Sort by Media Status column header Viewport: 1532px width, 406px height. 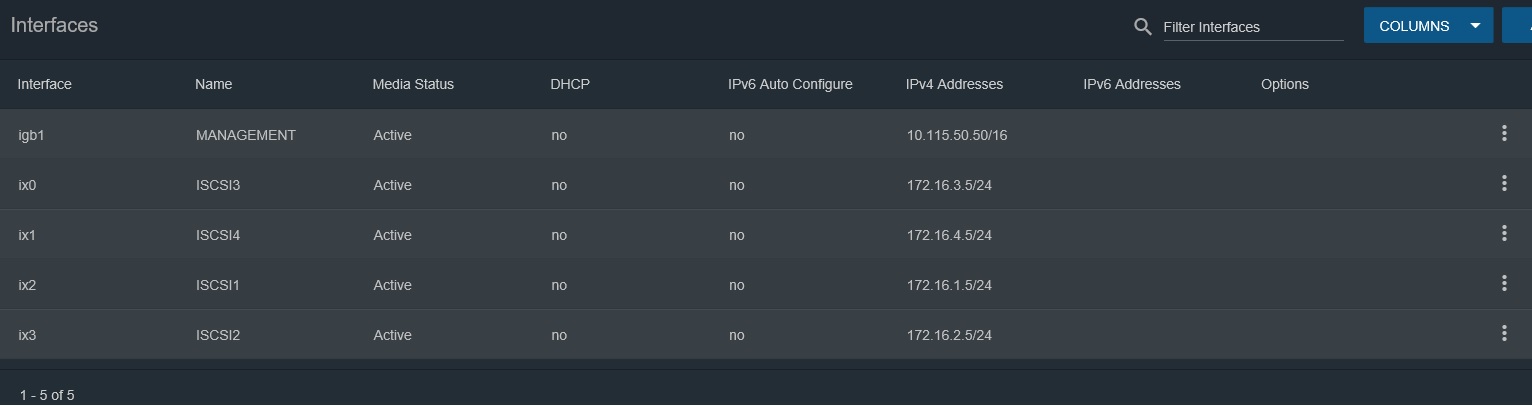[413, 84]
